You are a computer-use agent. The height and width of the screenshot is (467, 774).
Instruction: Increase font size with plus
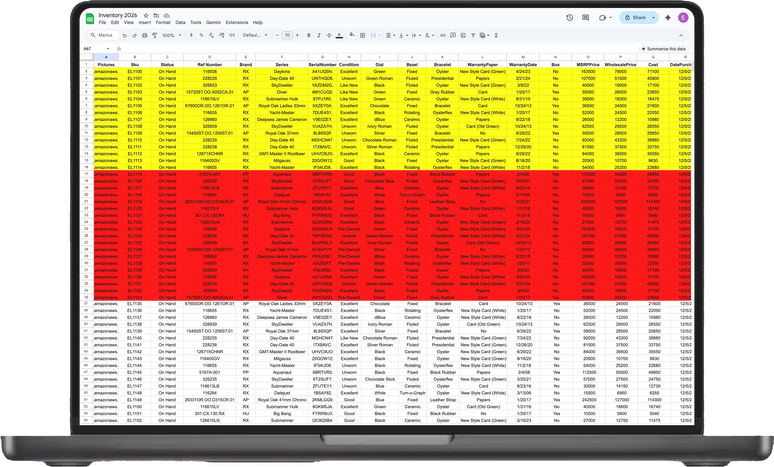[297, 35]
